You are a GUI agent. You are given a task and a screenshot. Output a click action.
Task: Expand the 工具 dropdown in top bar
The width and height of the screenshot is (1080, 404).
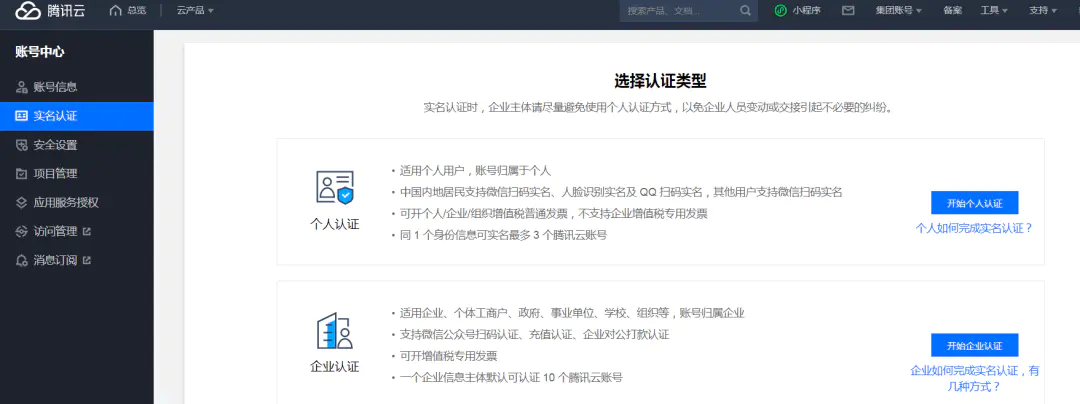coord(994,10)
